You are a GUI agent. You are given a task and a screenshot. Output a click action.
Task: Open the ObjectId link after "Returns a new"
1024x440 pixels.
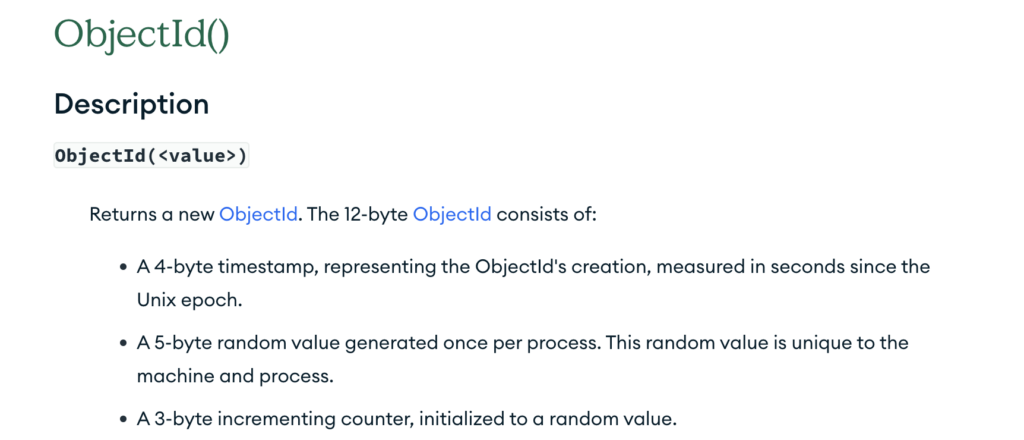click(259, 215)
